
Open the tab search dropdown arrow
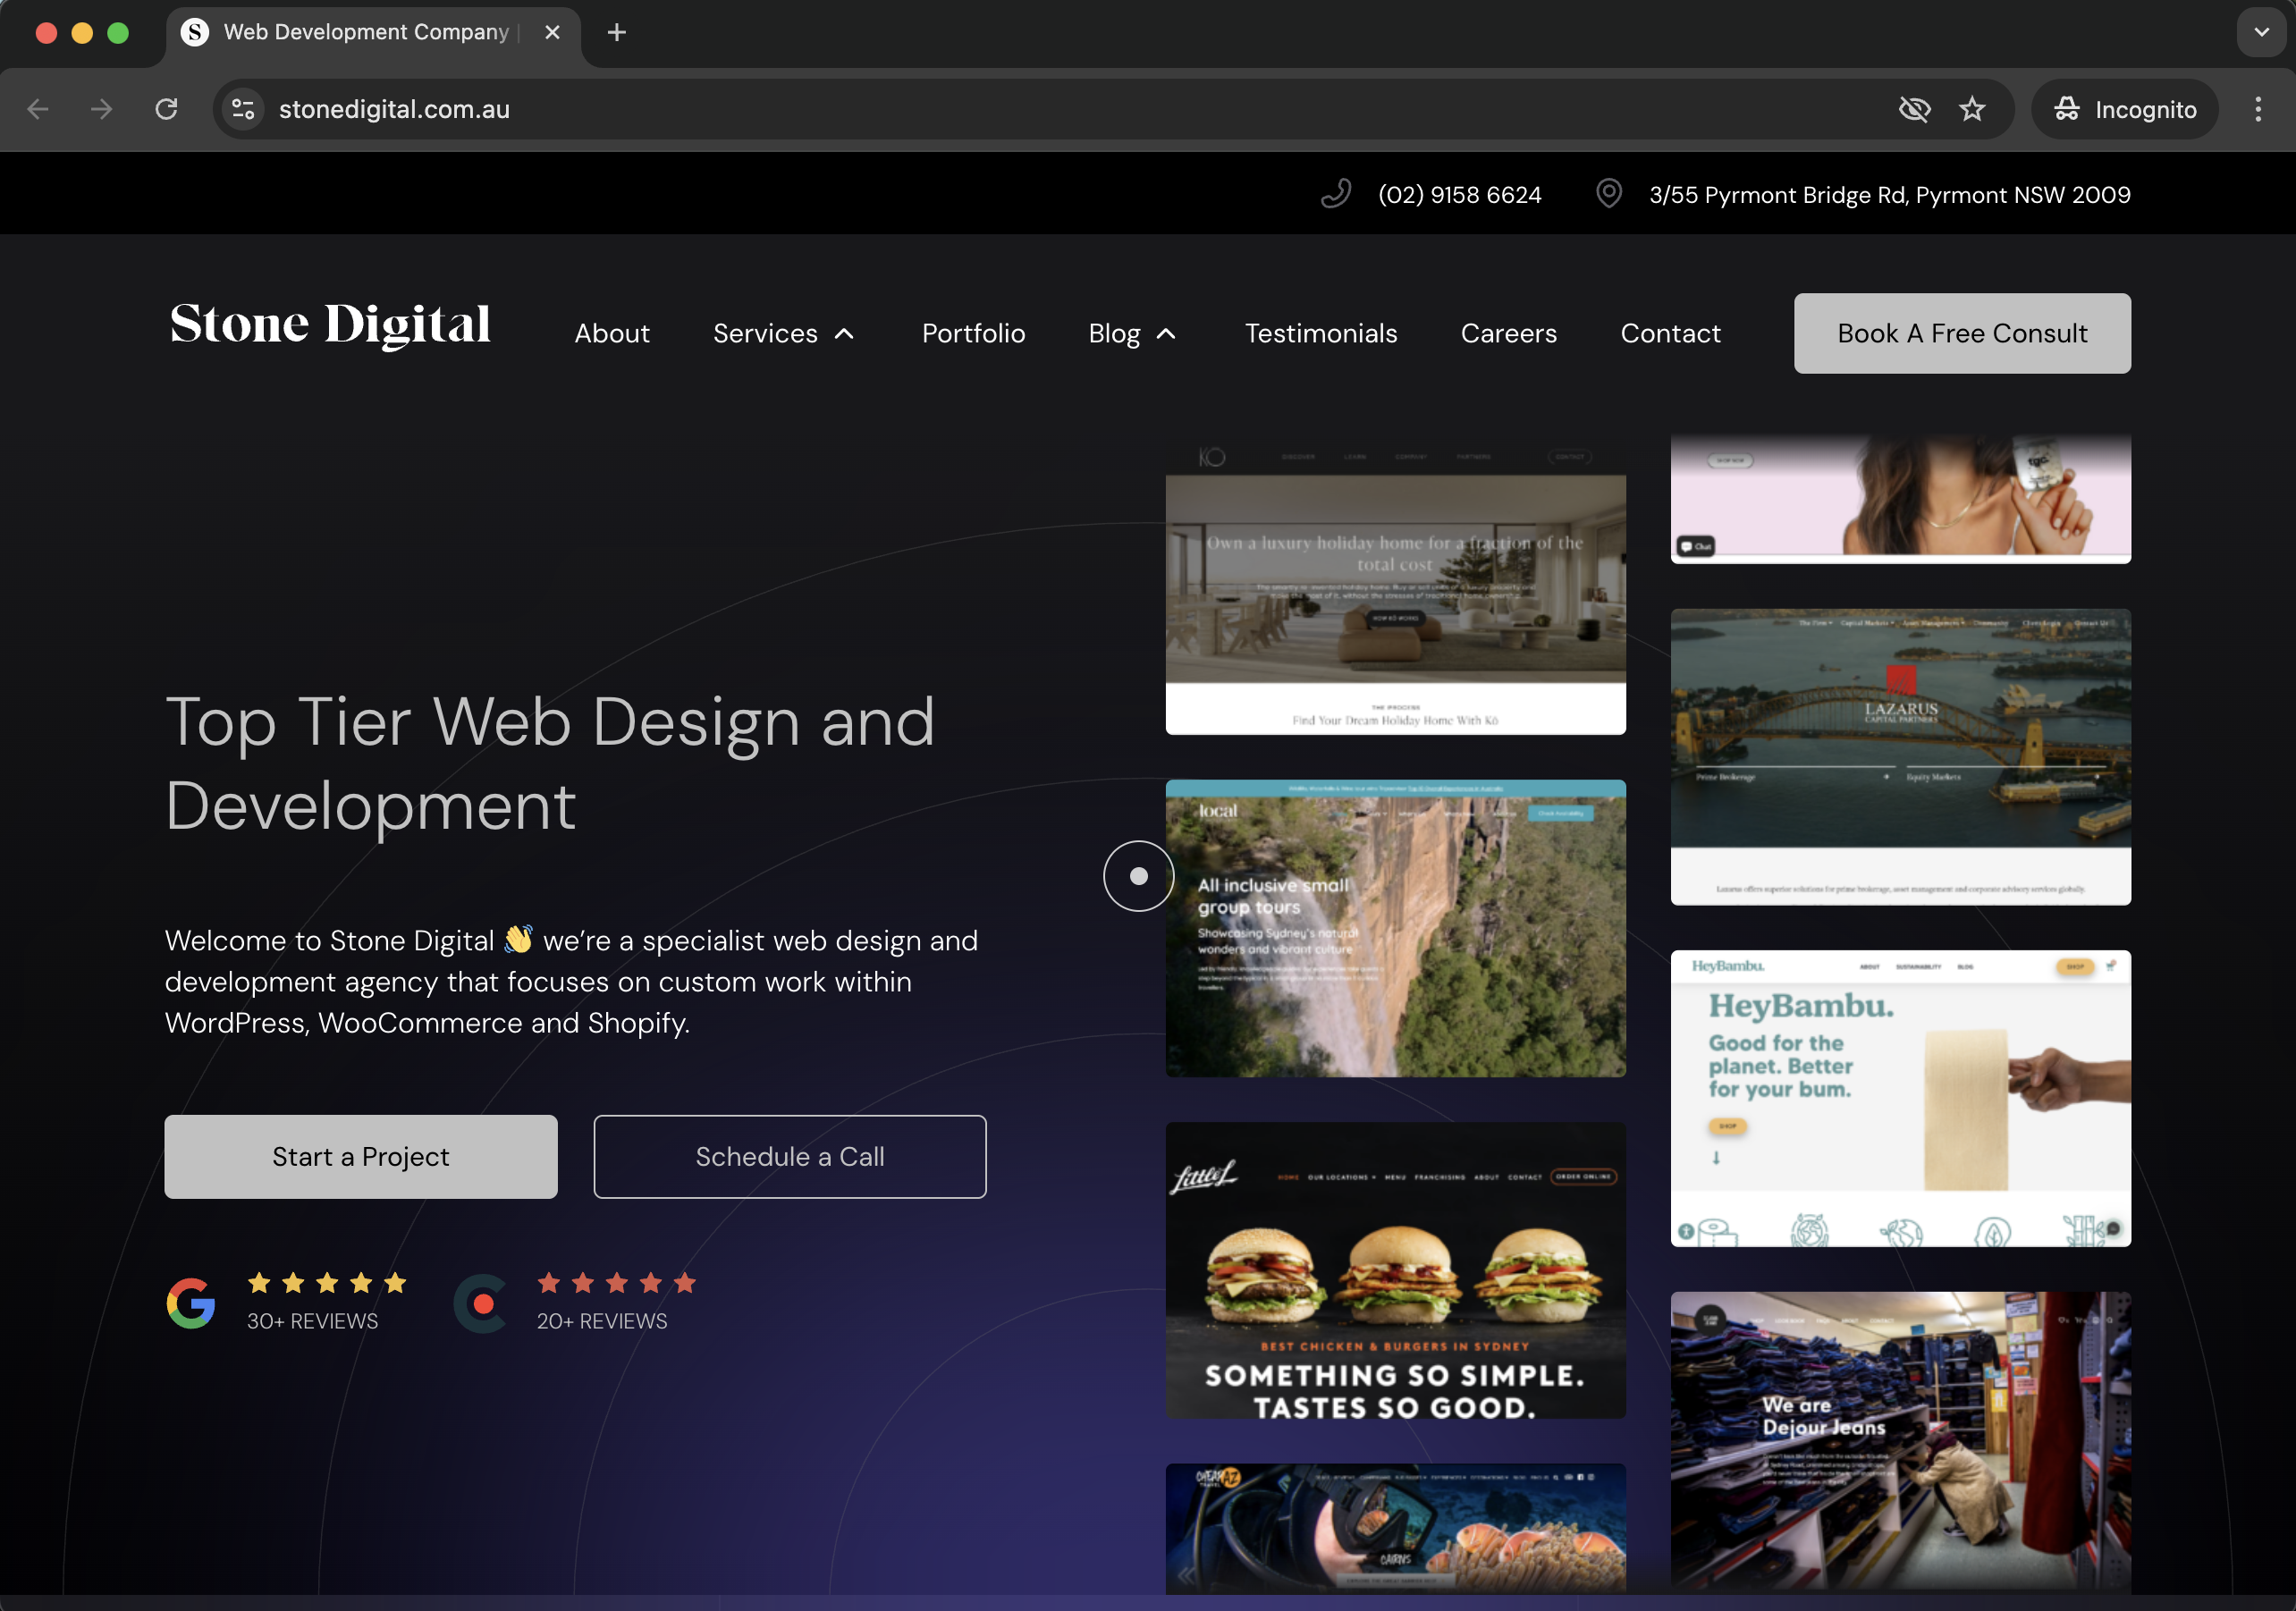pyautogui.click(x=2261, y=32)
